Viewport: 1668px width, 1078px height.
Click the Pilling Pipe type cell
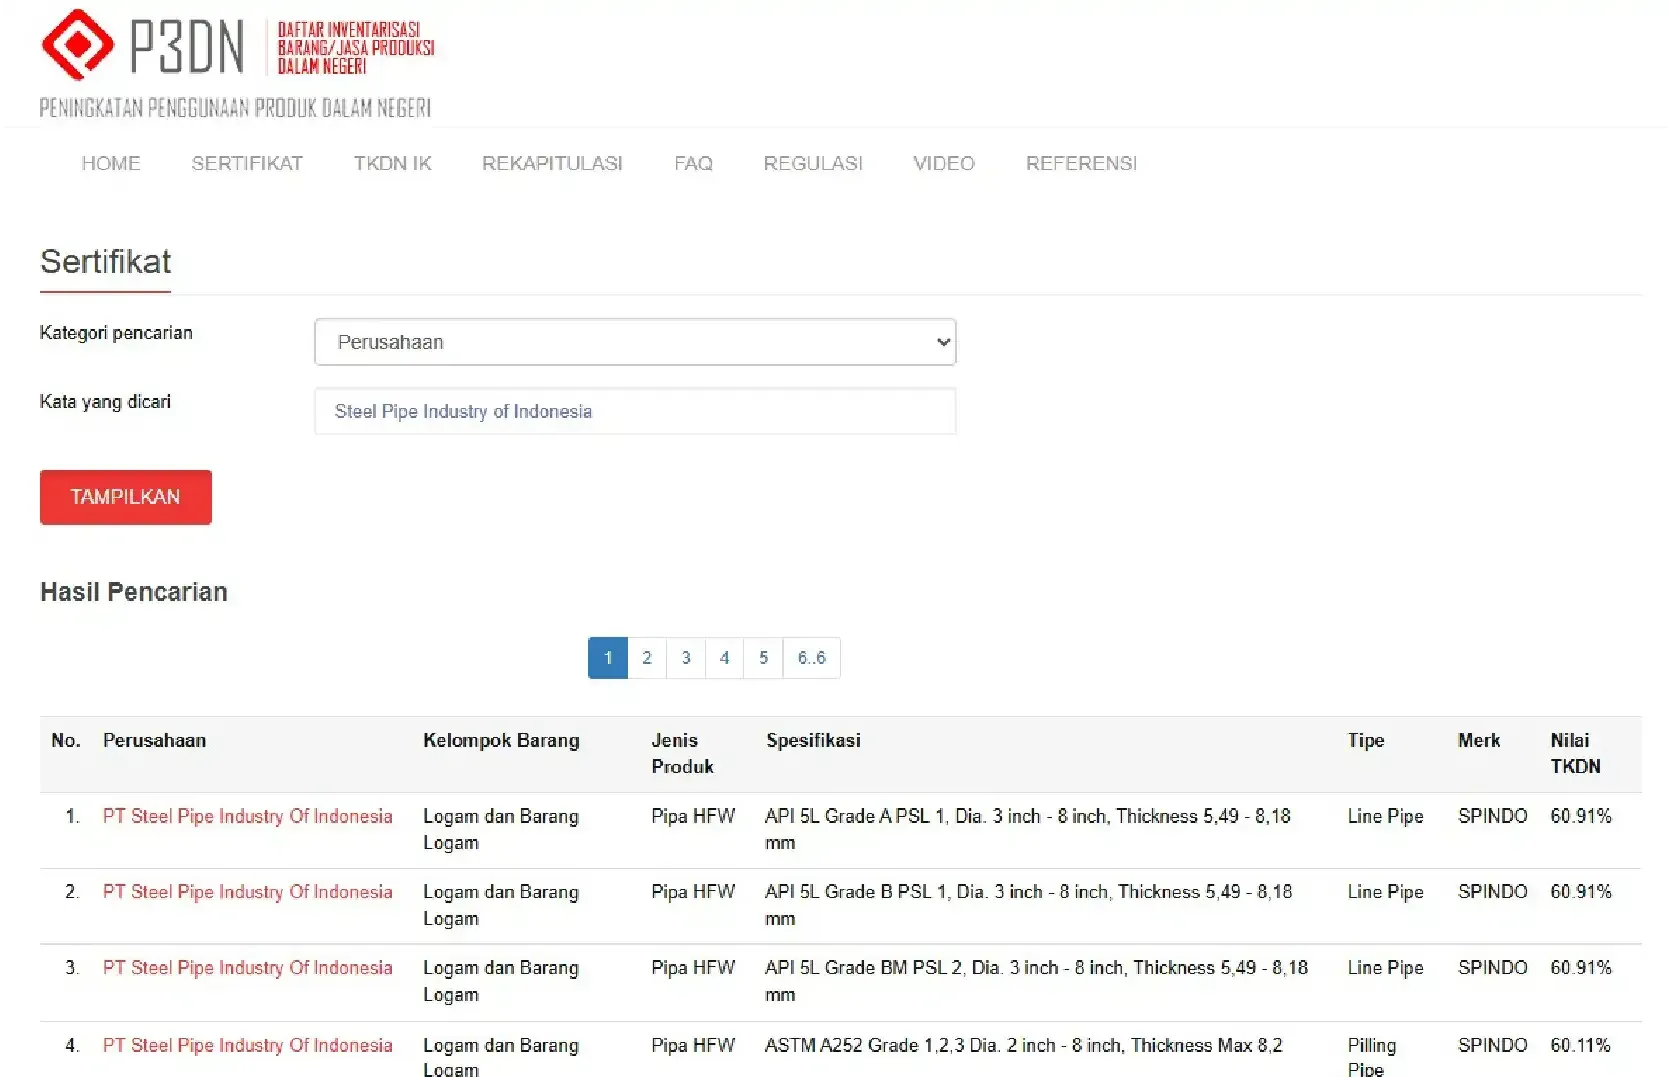pyautogui.click(x=1372, y=1057)
